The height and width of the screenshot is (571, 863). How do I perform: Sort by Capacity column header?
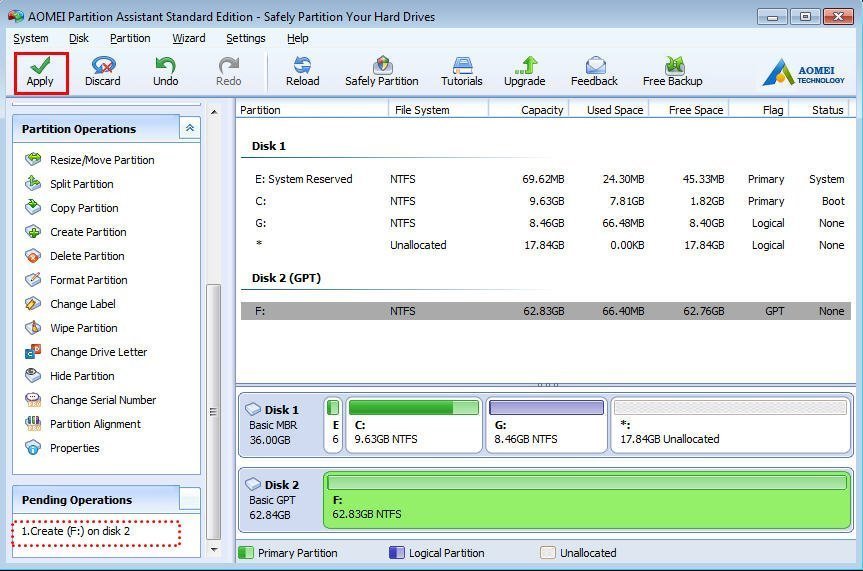pos(529,110)
